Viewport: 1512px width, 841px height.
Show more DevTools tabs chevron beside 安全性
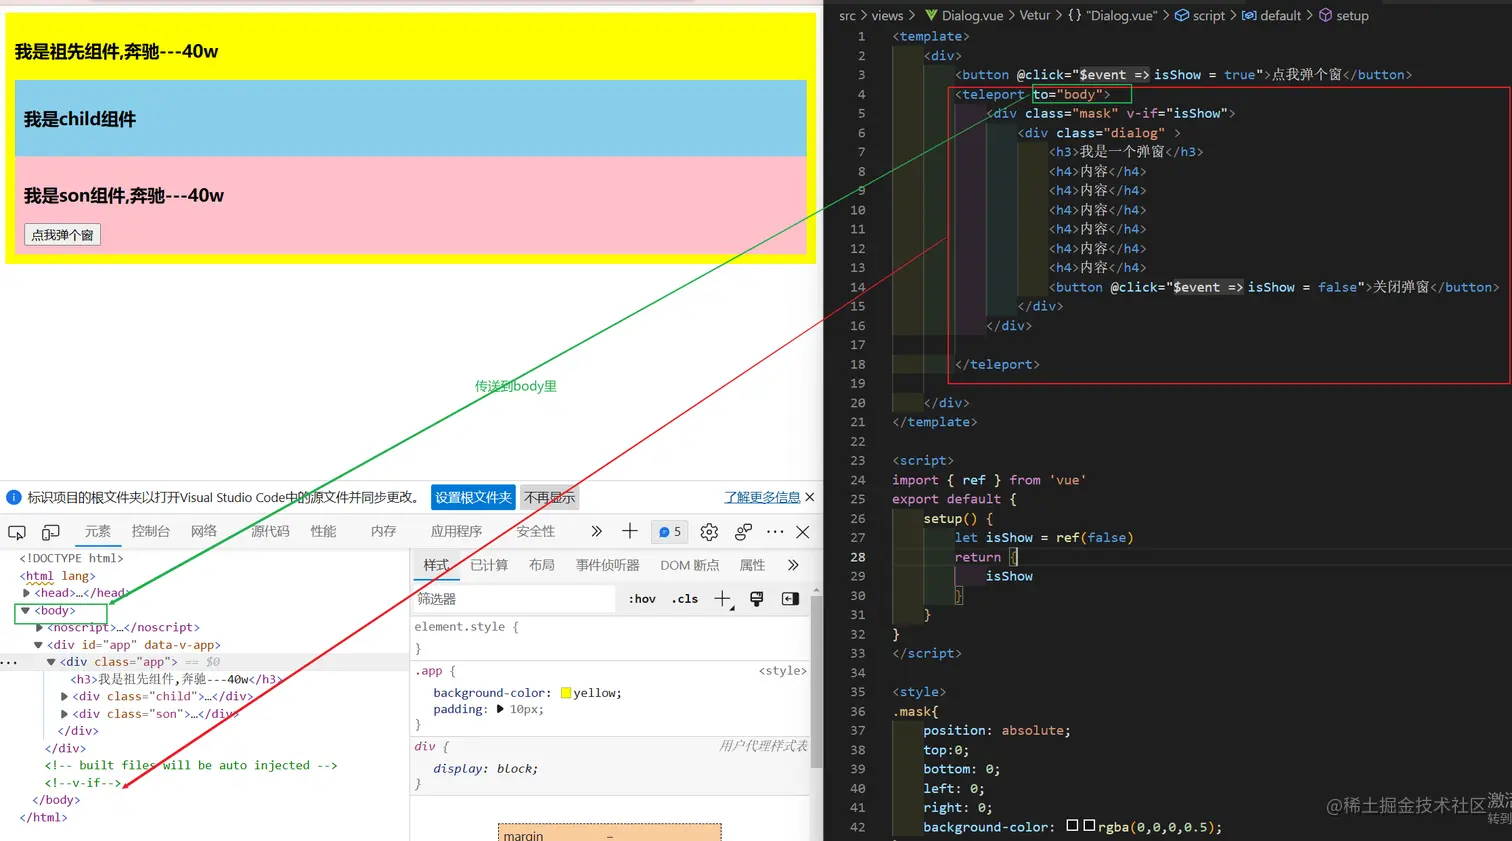pyautogui.click(x=597, y=531)
